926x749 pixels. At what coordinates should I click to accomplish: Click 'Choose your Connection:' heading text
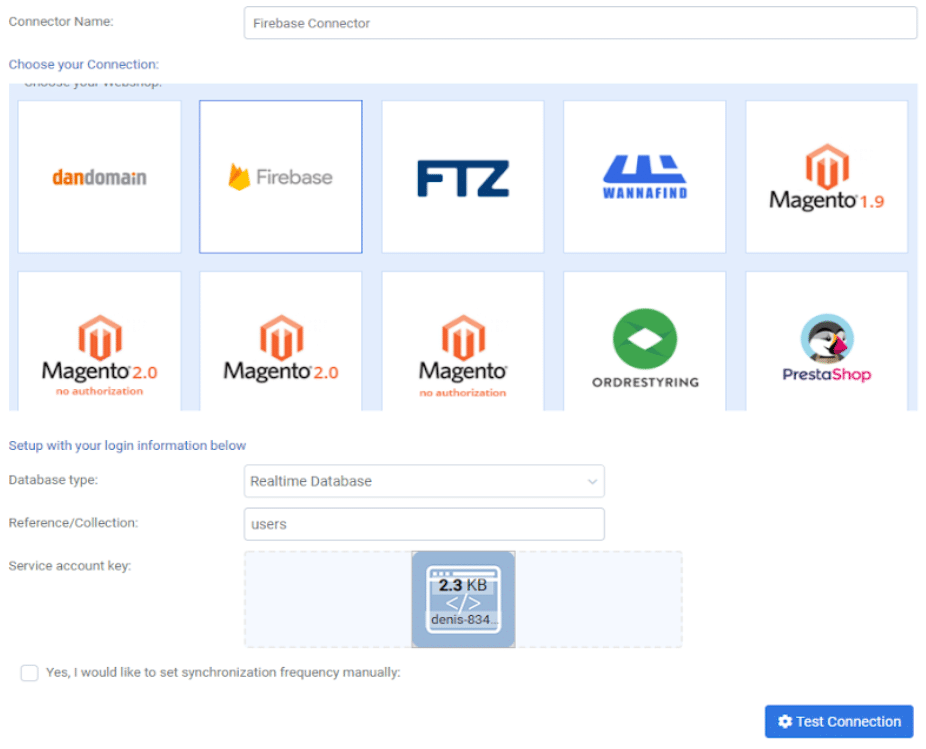[x=84, y=64]
